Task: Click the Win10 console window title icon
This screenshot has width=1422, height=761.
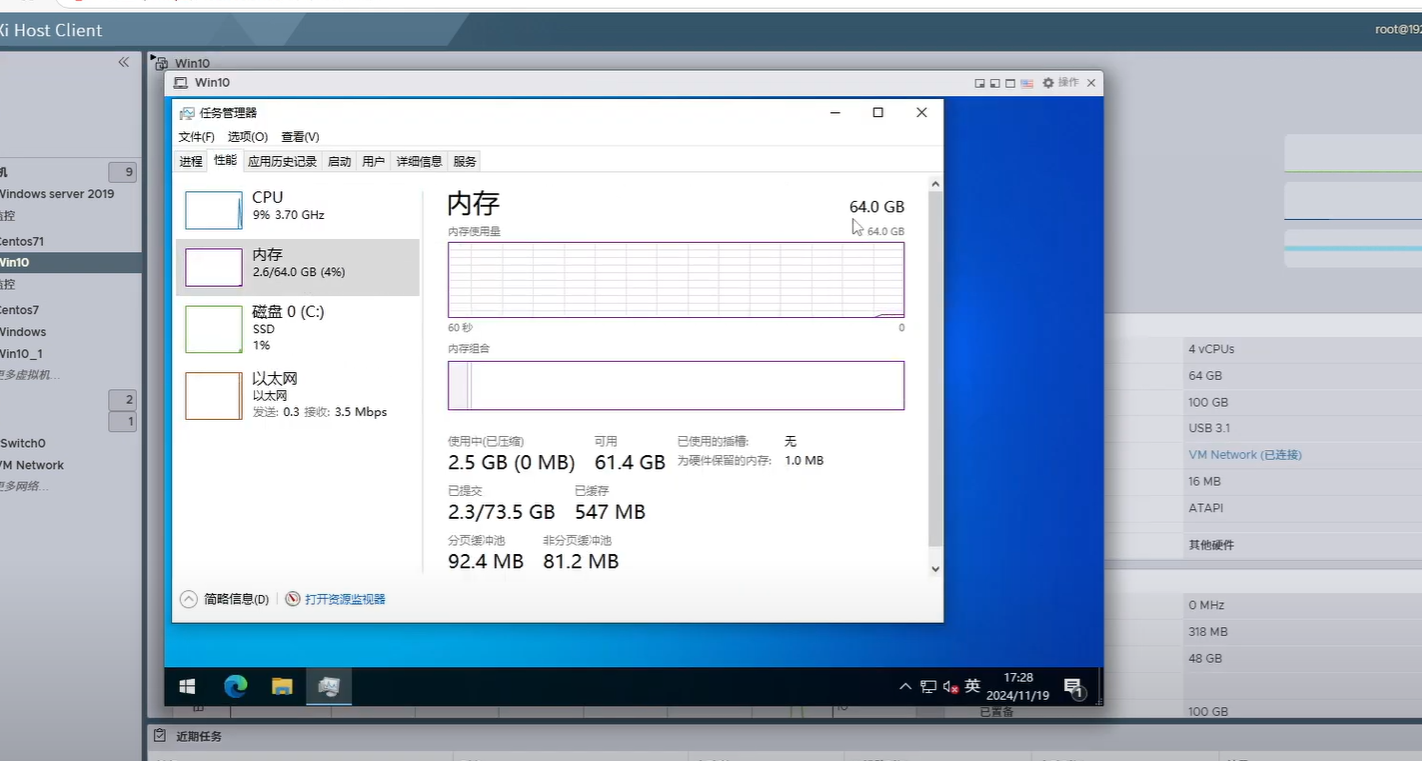Action: click(x=181, y=83)
